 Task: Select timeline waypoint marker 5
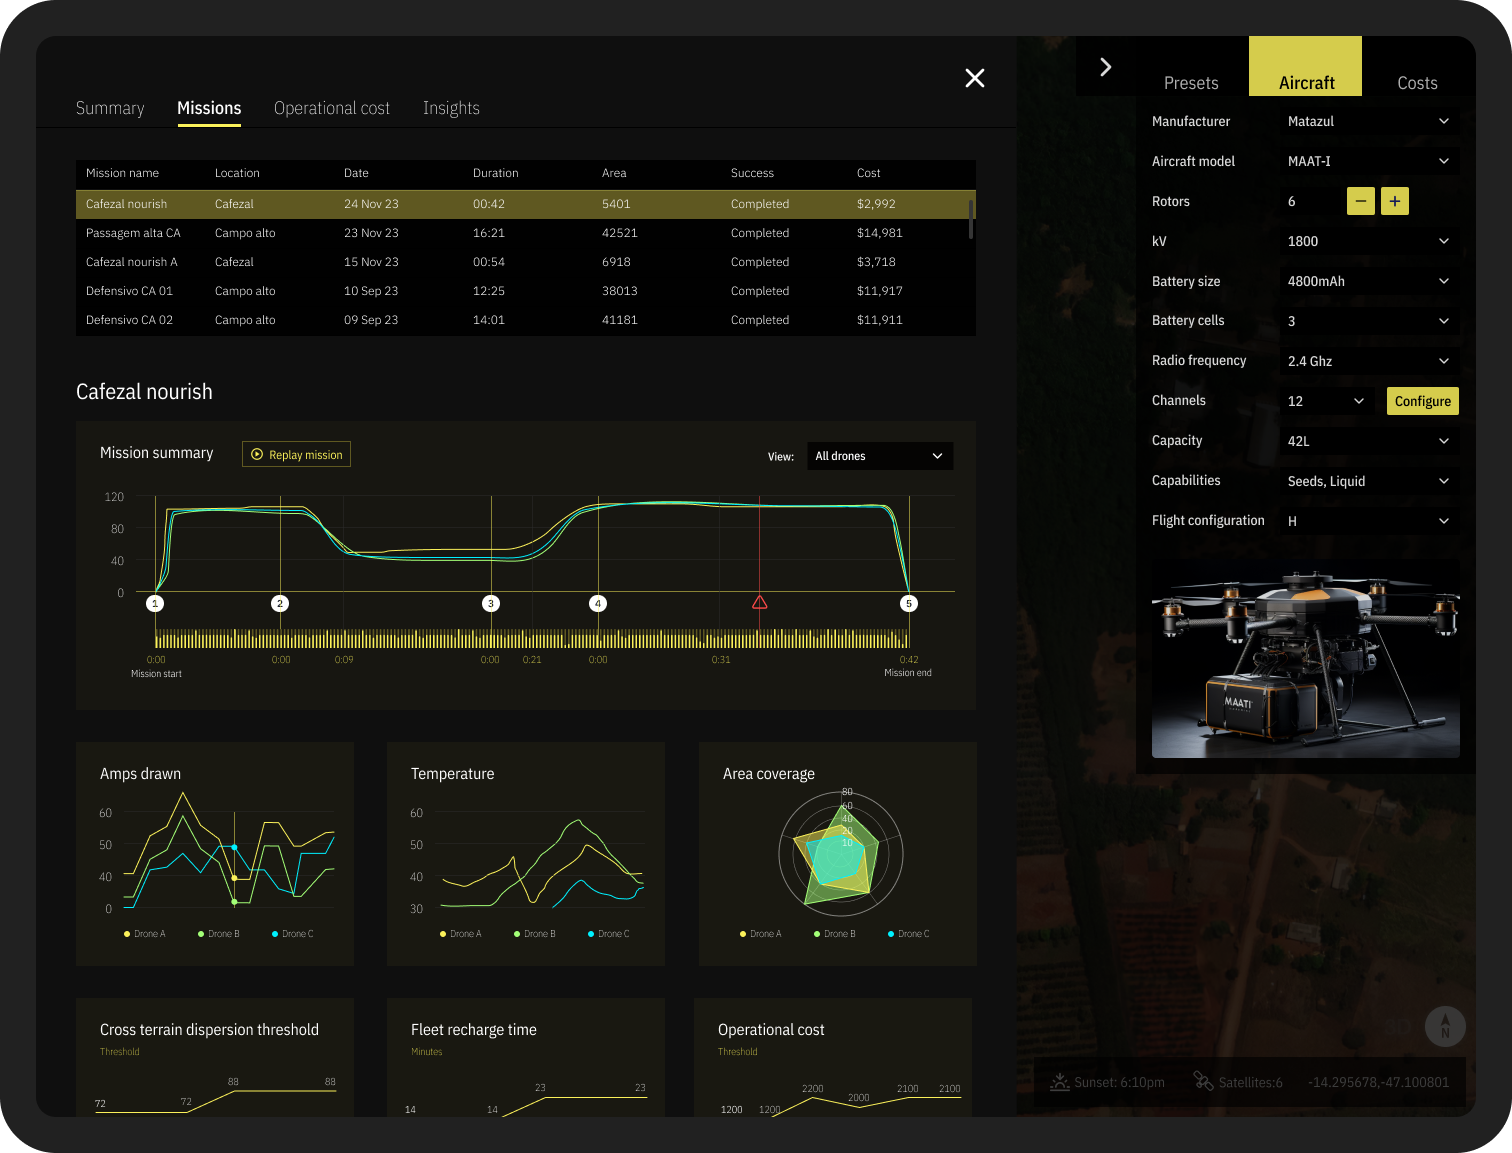click(x=909, y=603)
